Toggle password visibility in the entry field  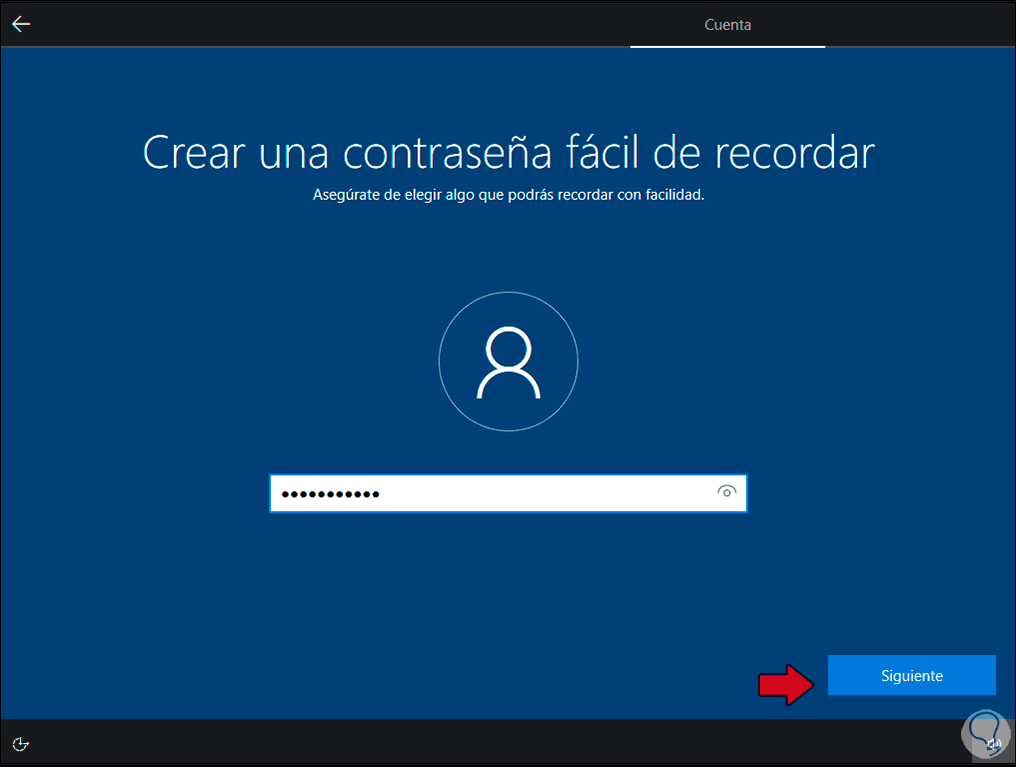[727, 492]
